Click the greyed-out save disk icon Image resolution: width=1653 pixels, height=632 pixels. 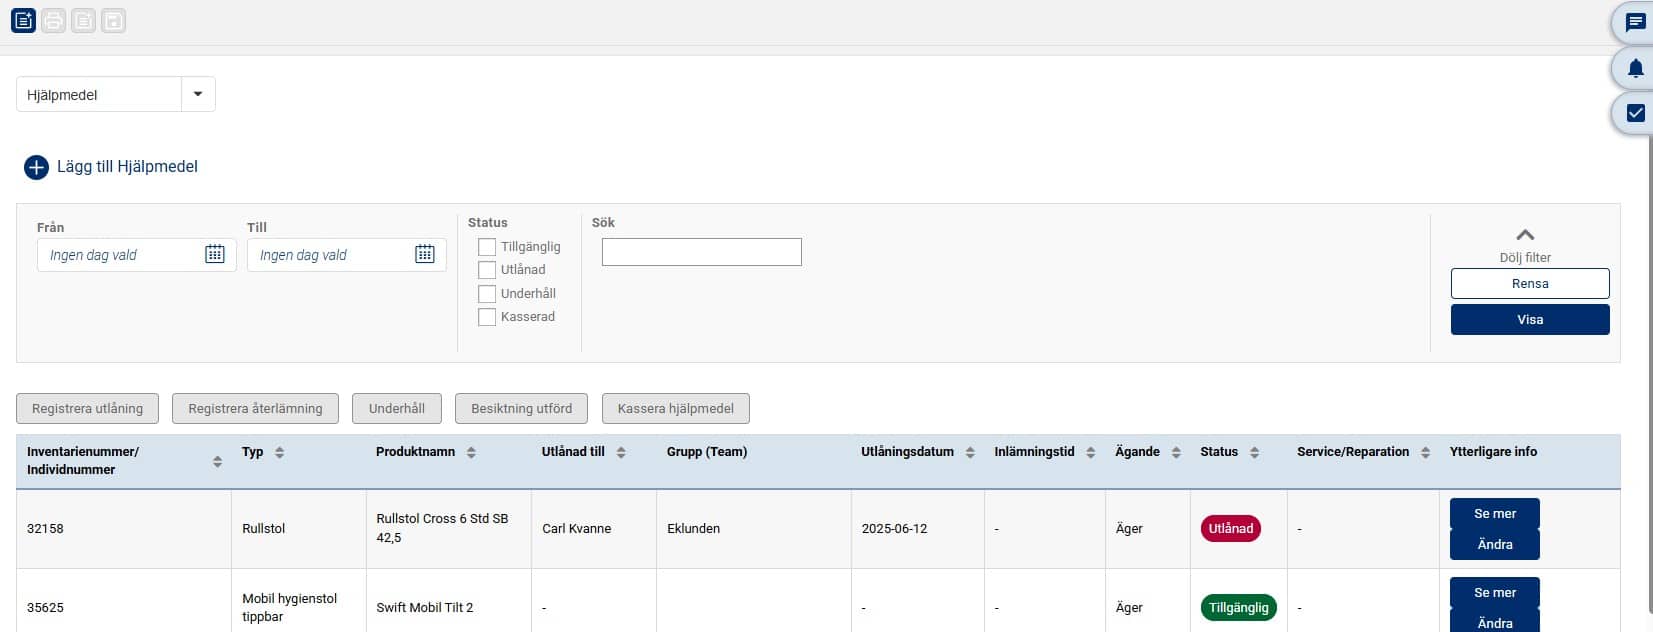(114, 21)
